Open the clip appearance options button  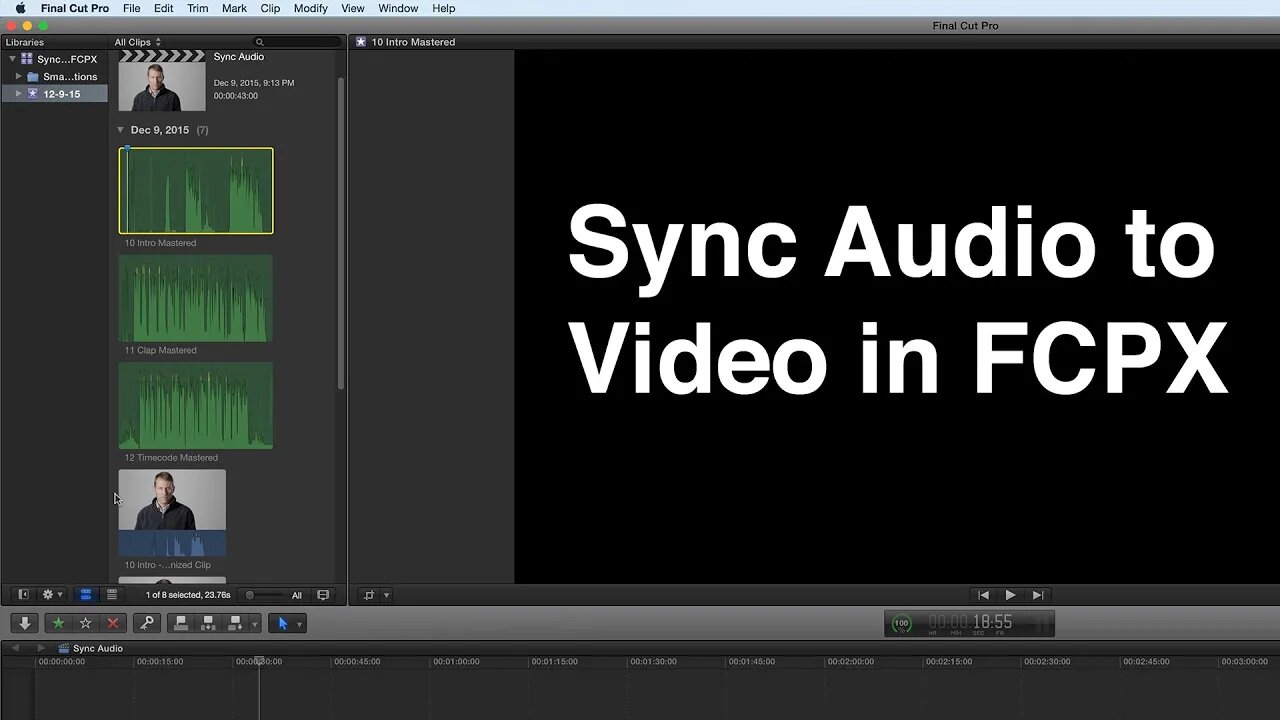323,595
